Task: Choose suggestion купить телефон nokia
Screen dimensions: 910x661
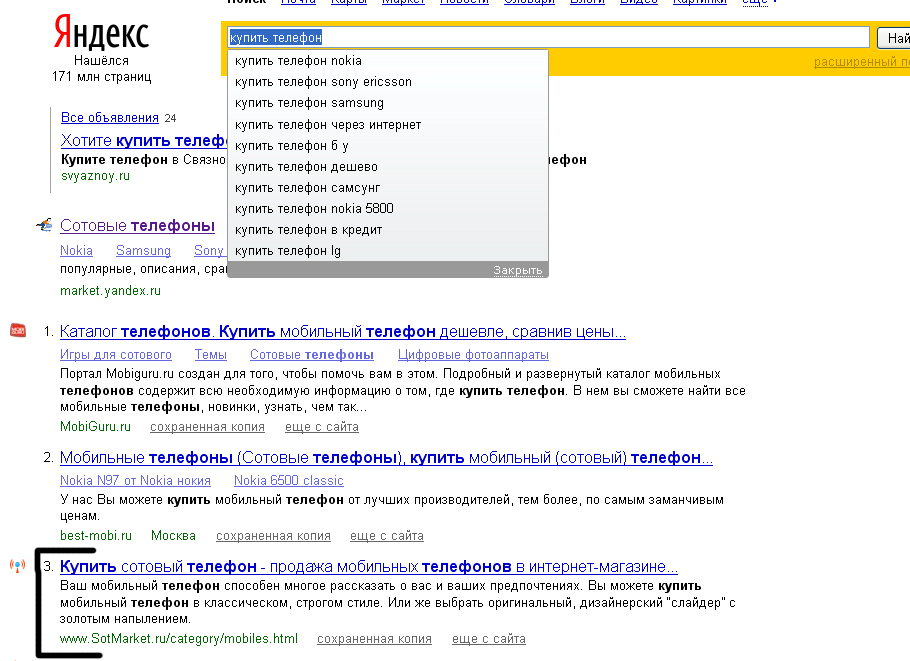Action: click(x=388, y=61)
